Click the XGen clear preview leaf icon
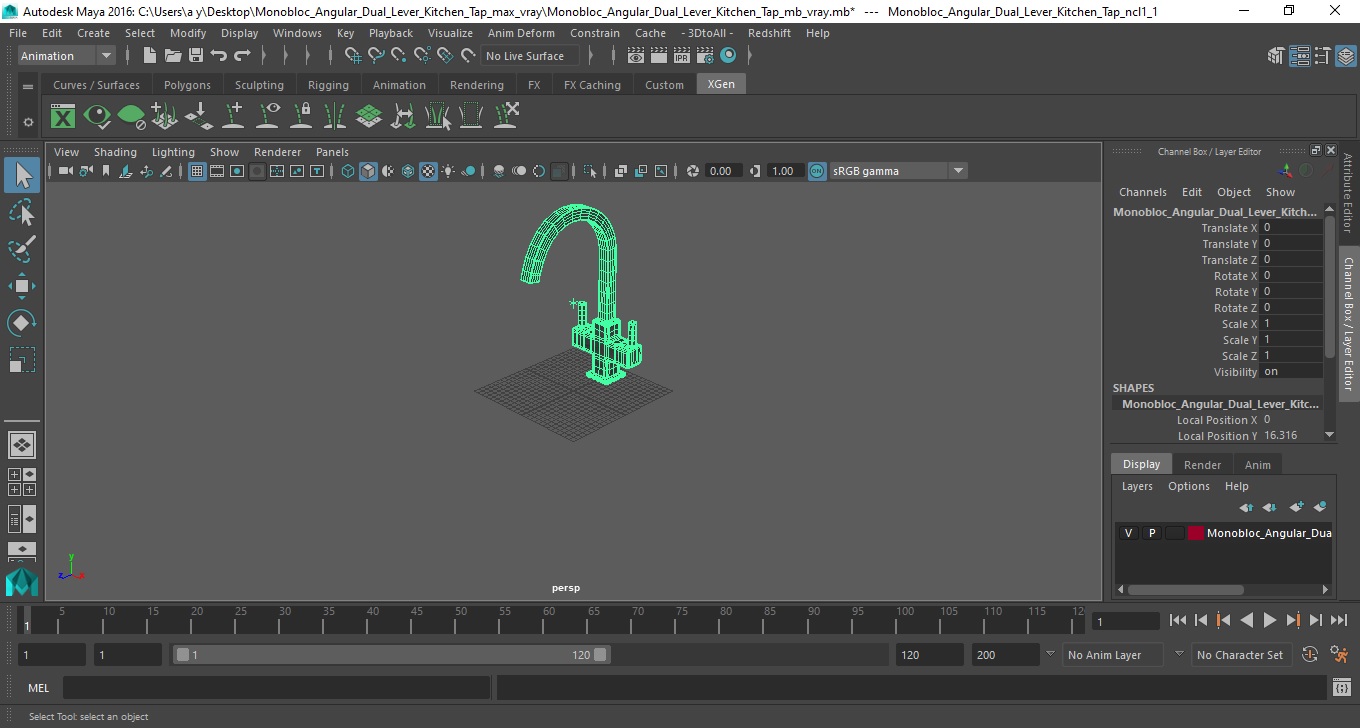Image resolution: width=1360 pixels, height=728 pixels. [131, 117]
